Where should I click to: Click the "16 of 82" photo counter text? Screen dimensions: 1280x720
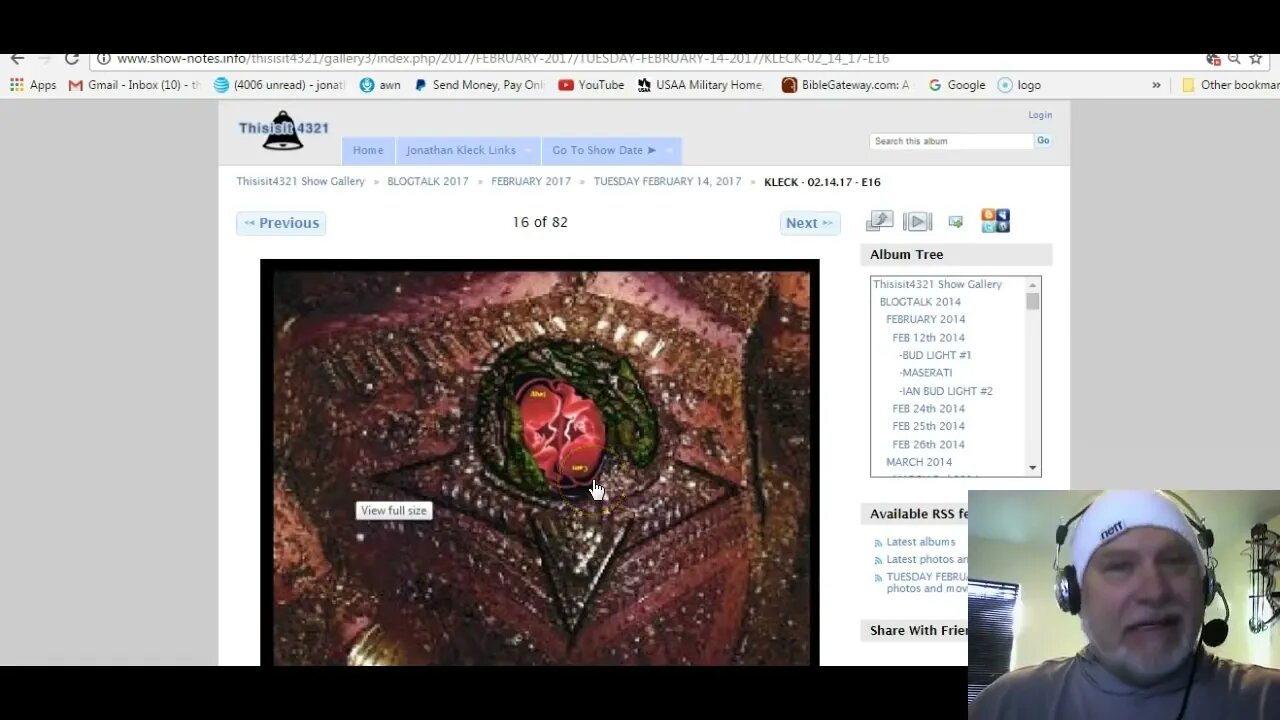coord(540,222)
